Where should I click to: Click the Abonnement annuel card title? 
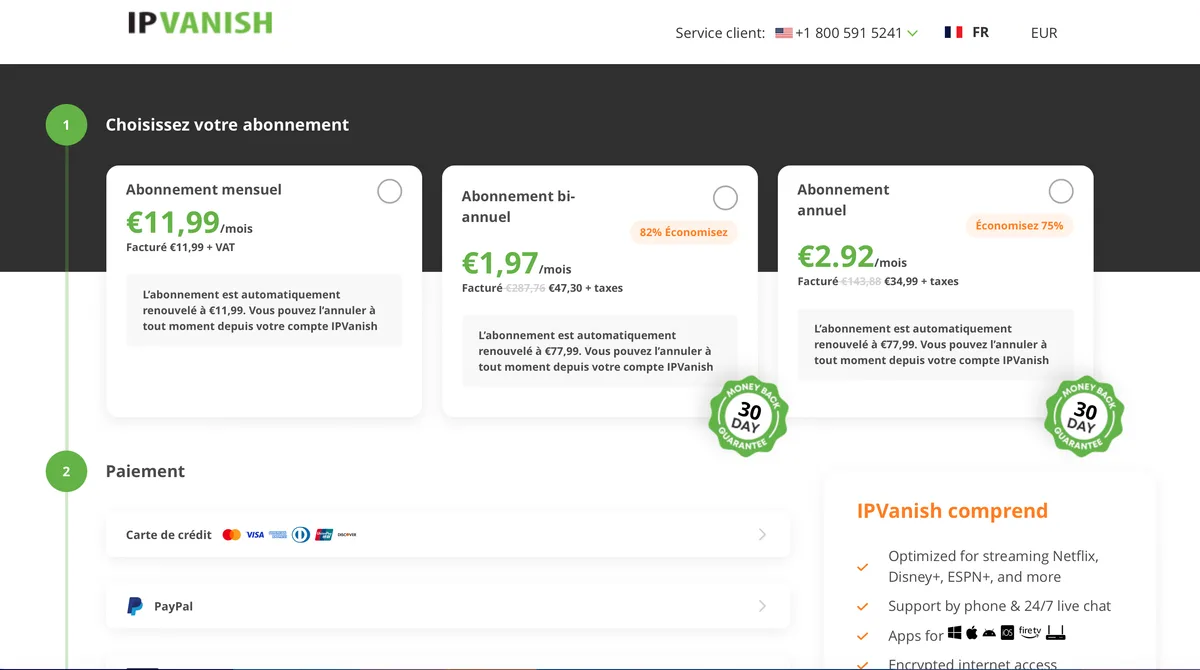(843, 200)
